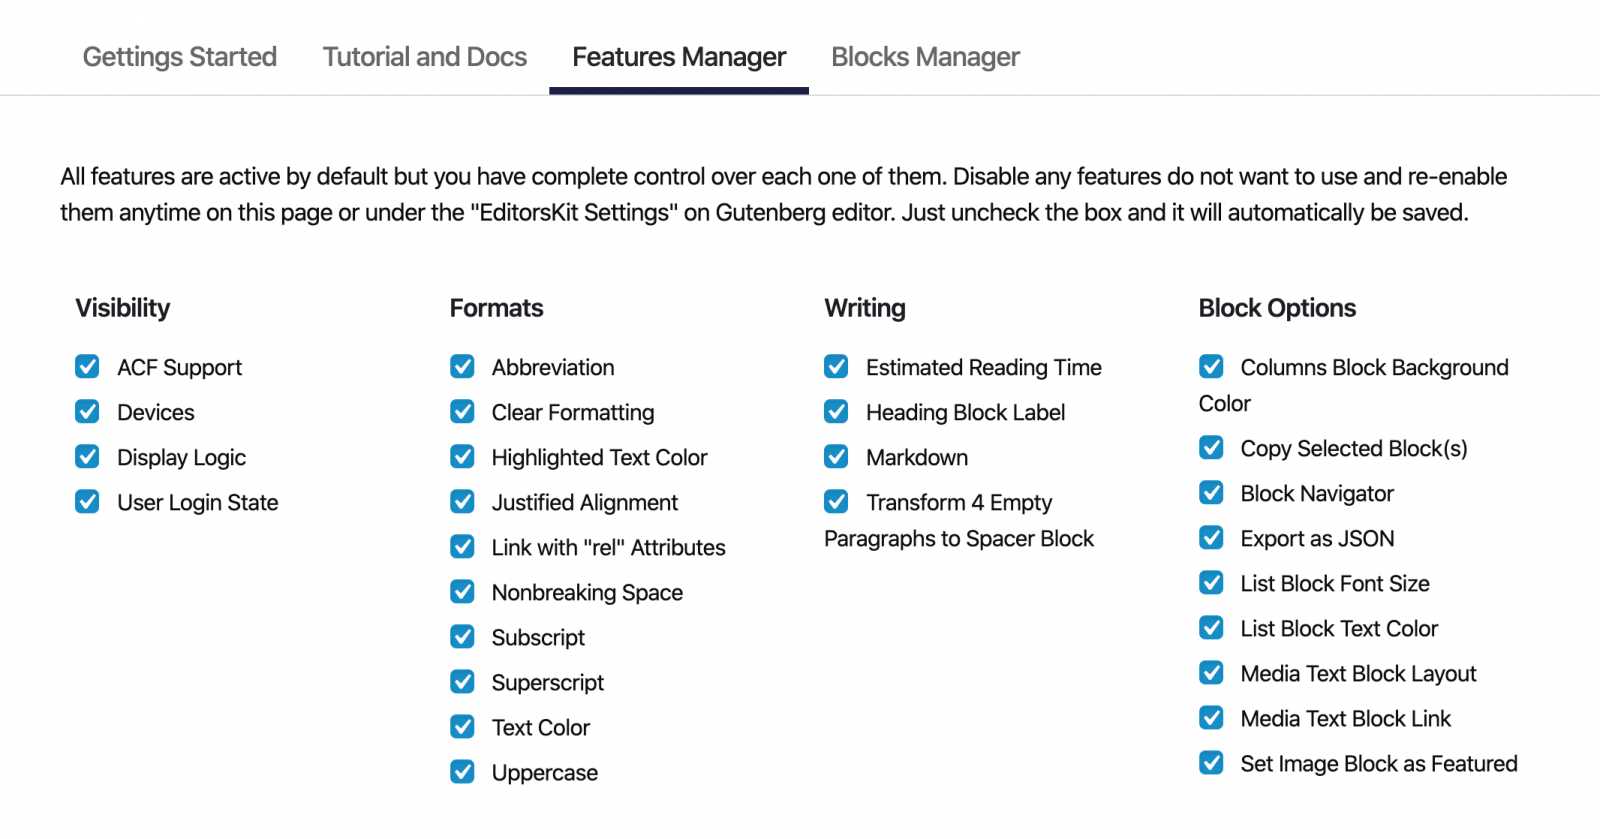Turn off the Subscript feature
Viewport: 1600px width, 839px height.
(462, 637)
